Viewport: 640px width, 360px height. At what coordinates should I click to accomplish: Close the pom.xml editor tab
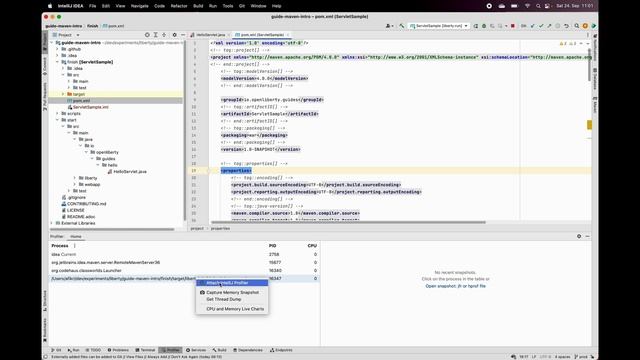[x=288, y=35]
